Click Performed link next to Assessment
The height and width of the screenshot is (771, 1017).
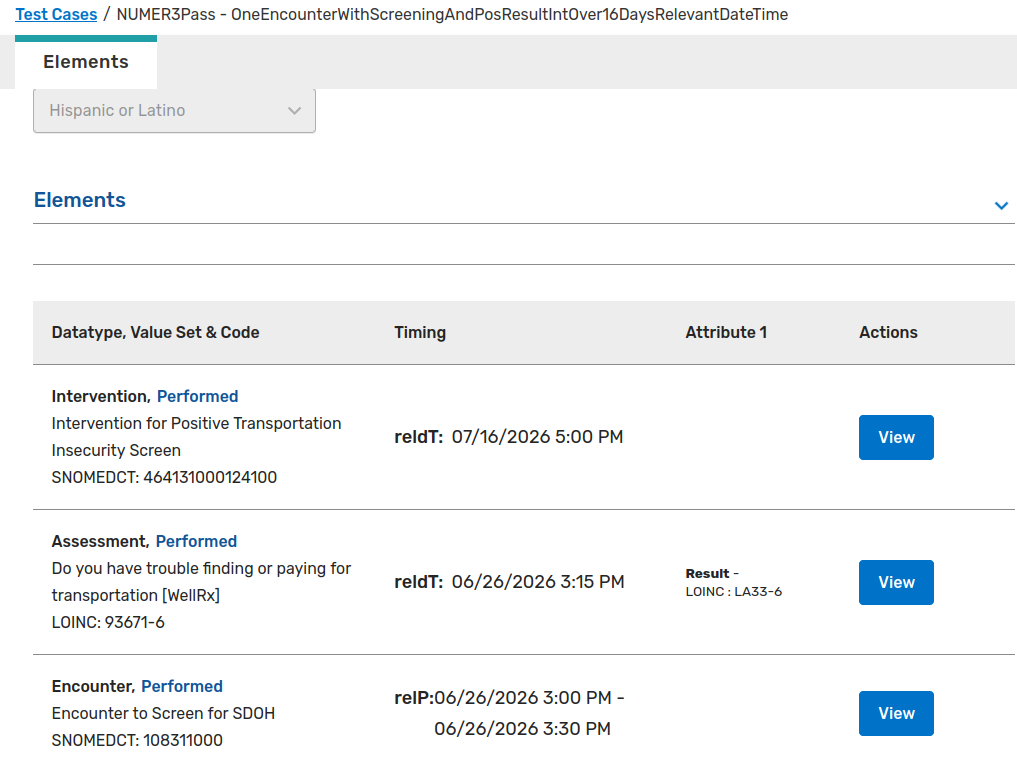[x=196, y=541]
